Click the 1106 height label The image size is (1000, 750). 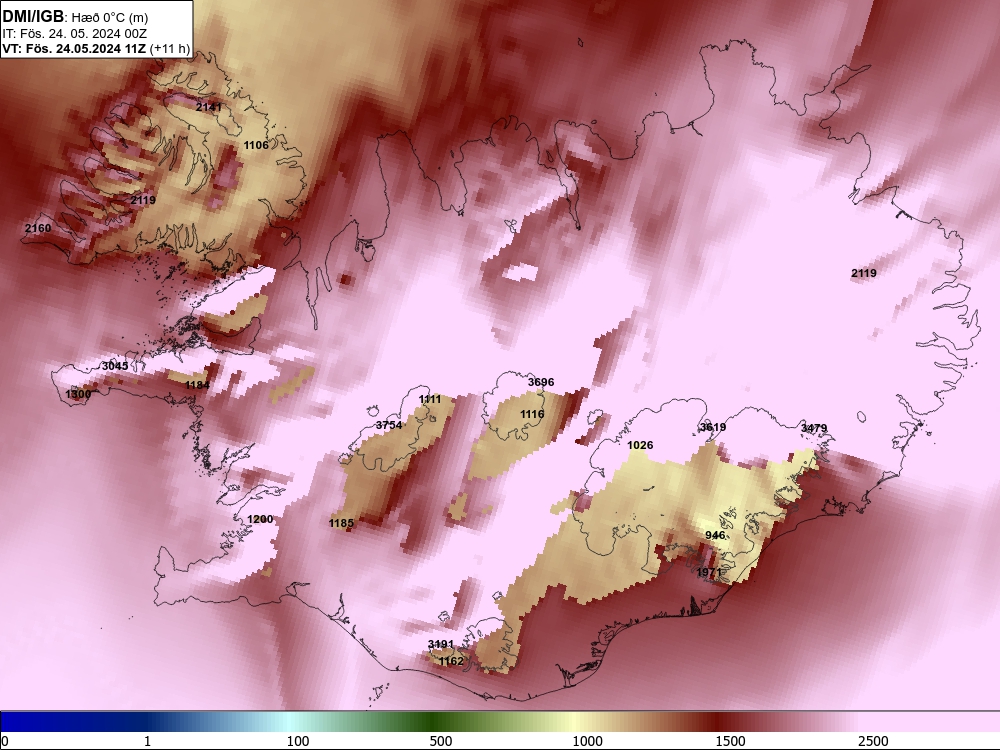tap(256, 145)
